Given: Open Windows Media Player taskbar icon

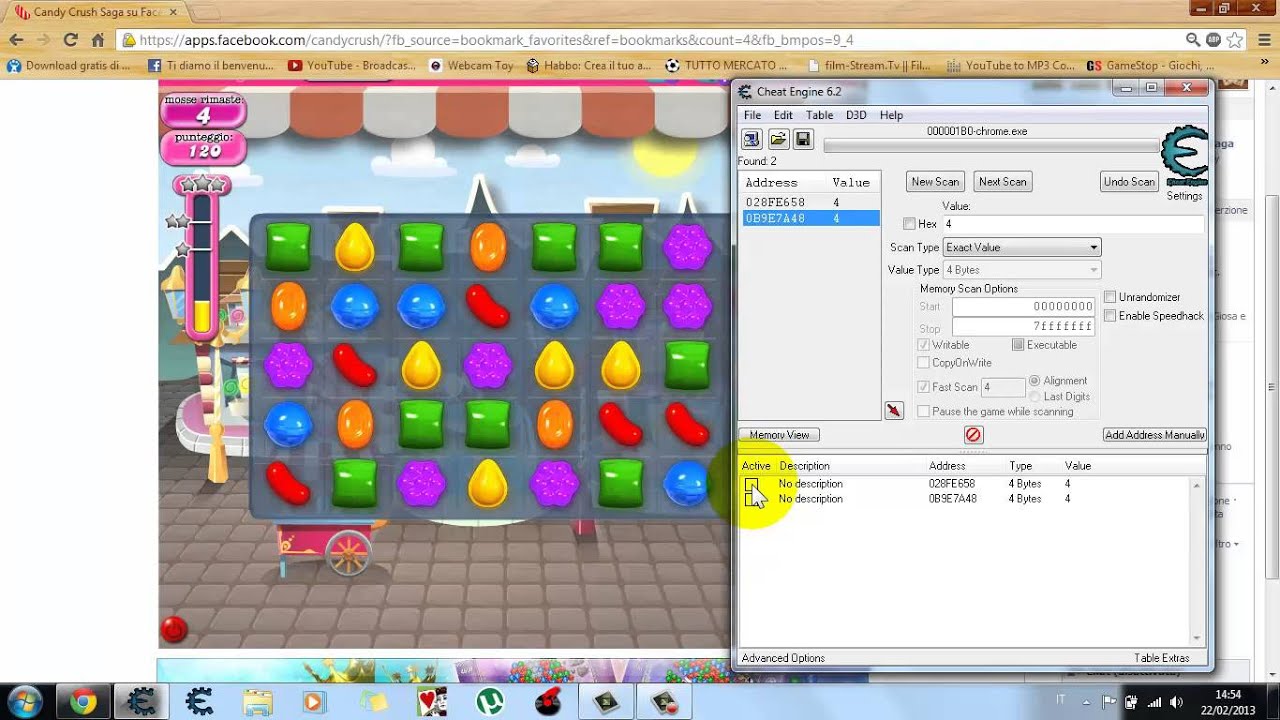Looking at the screenshot, I should pos(314,702).
